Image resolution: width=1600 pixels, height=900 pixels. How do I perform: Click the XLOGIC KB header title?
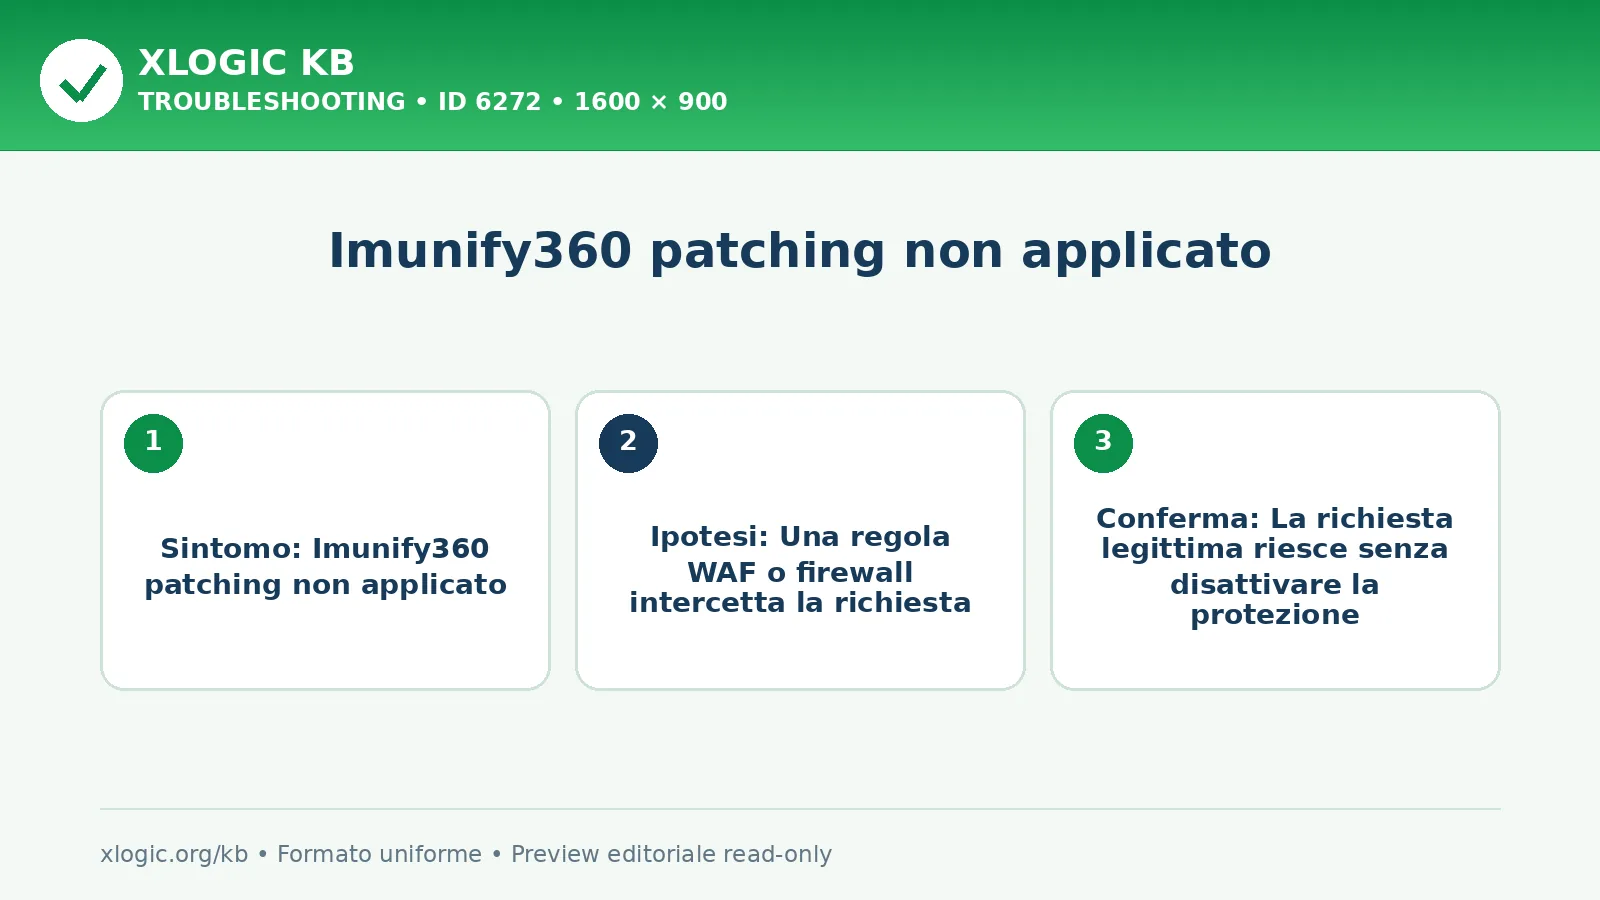pos(246,63)
